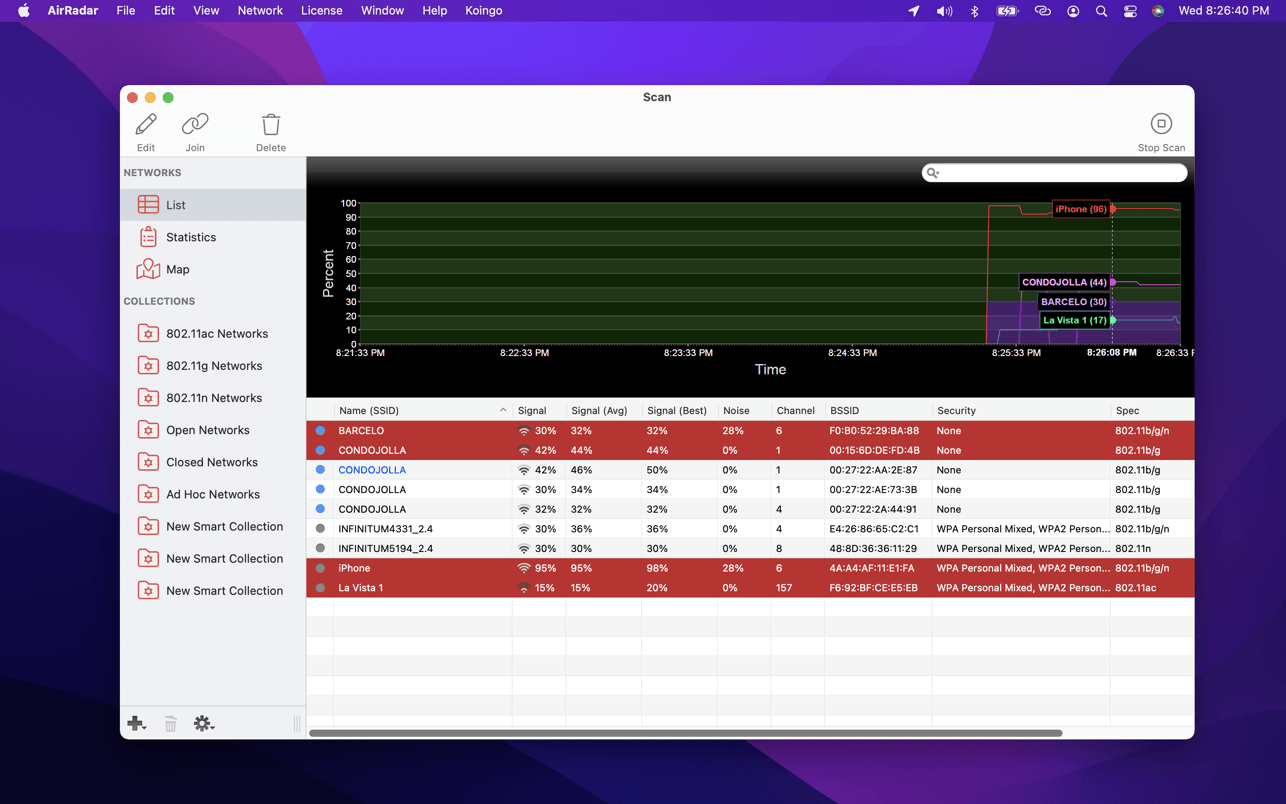Switch to the Map view

pos(177,269)
